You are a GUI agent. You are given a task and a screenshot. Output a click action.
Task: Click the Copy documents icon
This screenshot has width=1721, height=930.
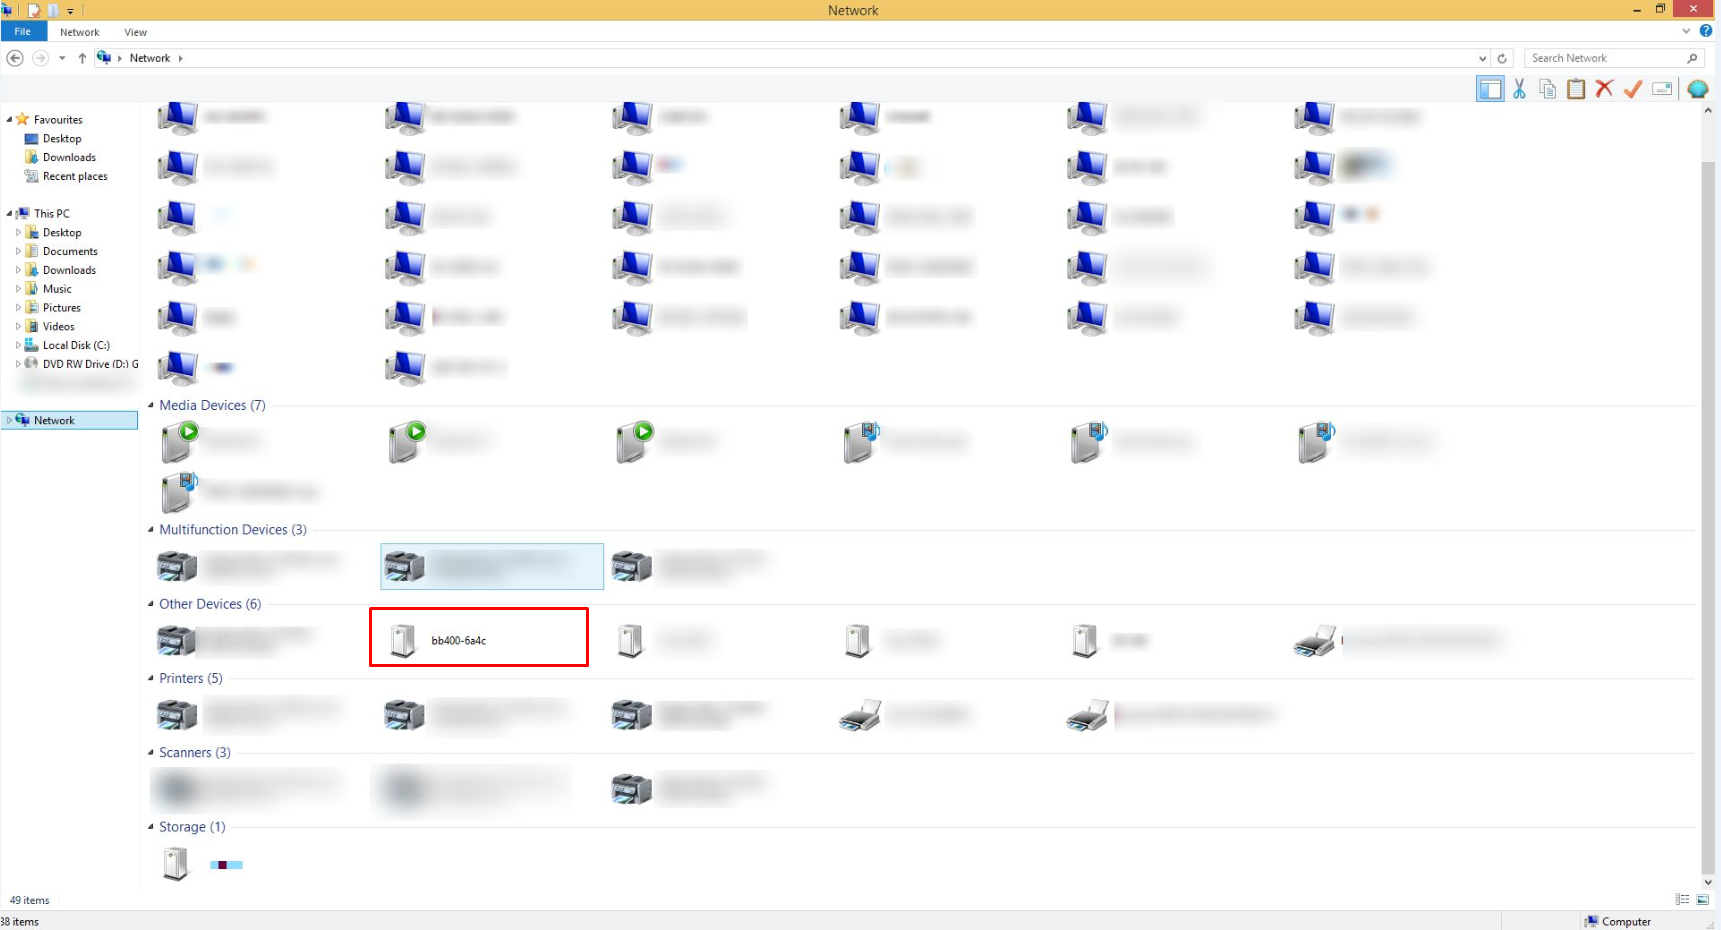tap(1547, 88)
